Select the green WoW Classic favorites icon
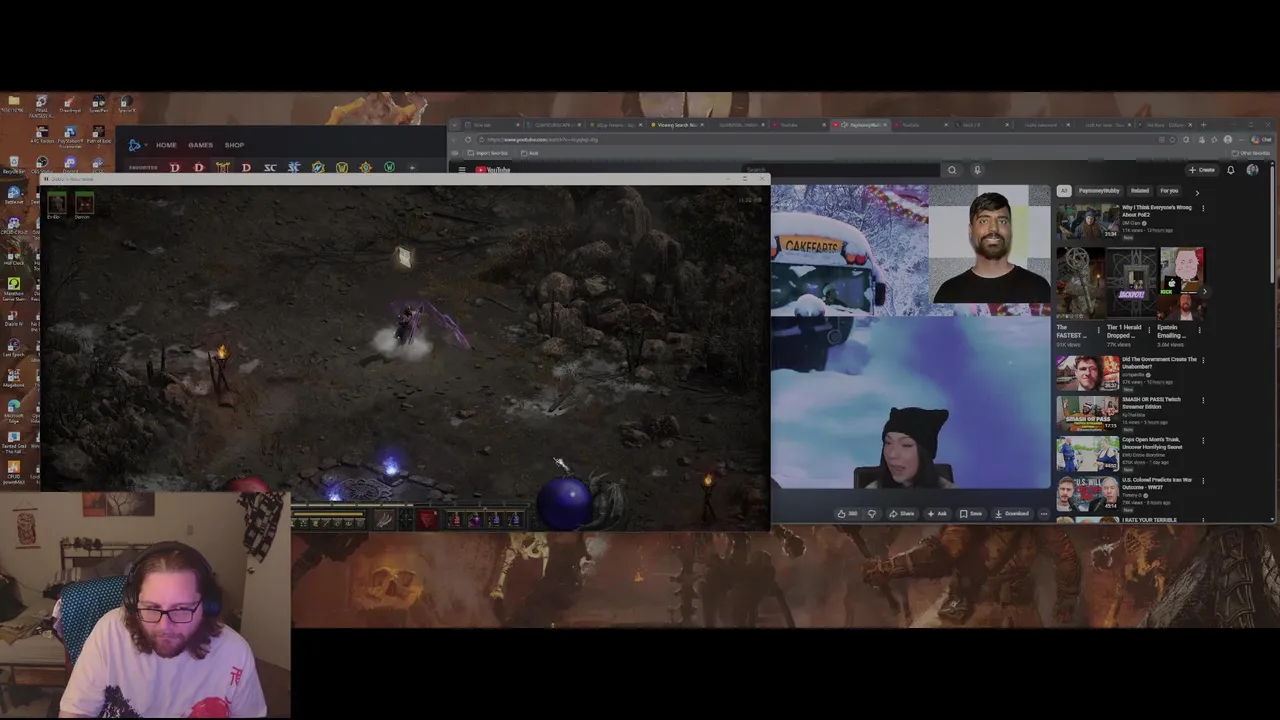The image size is (1280, 720). (390, 167)
